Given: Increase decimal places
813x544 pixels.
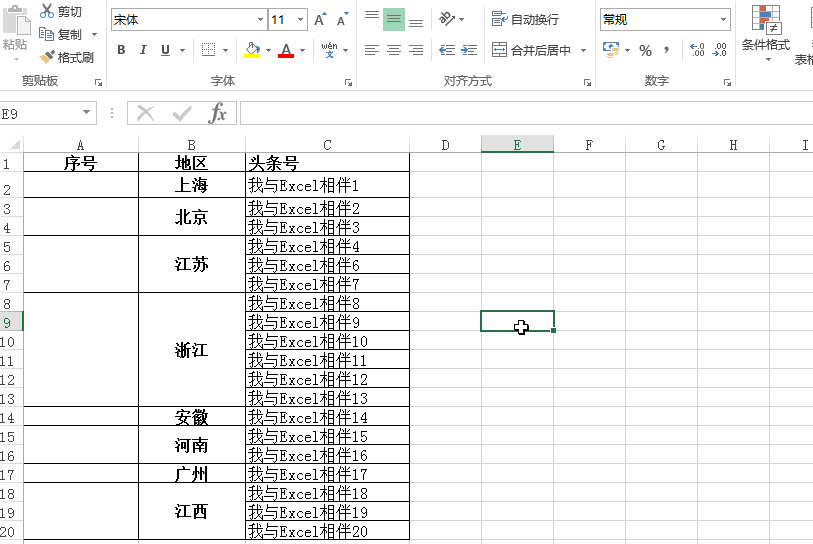Looking at the screenshot, I should coord(697,50).
